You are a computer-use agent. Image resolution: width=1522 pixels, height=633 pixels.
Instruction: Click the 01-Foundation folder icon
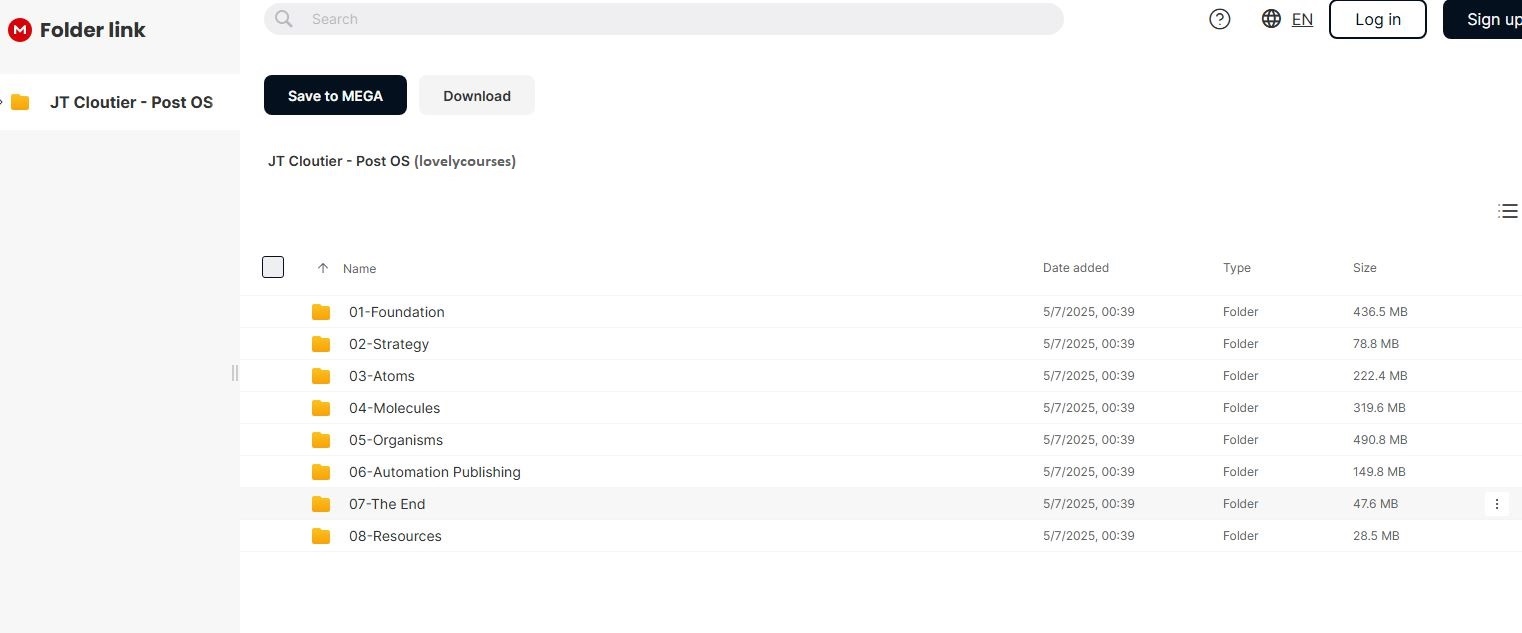[321, 312]
